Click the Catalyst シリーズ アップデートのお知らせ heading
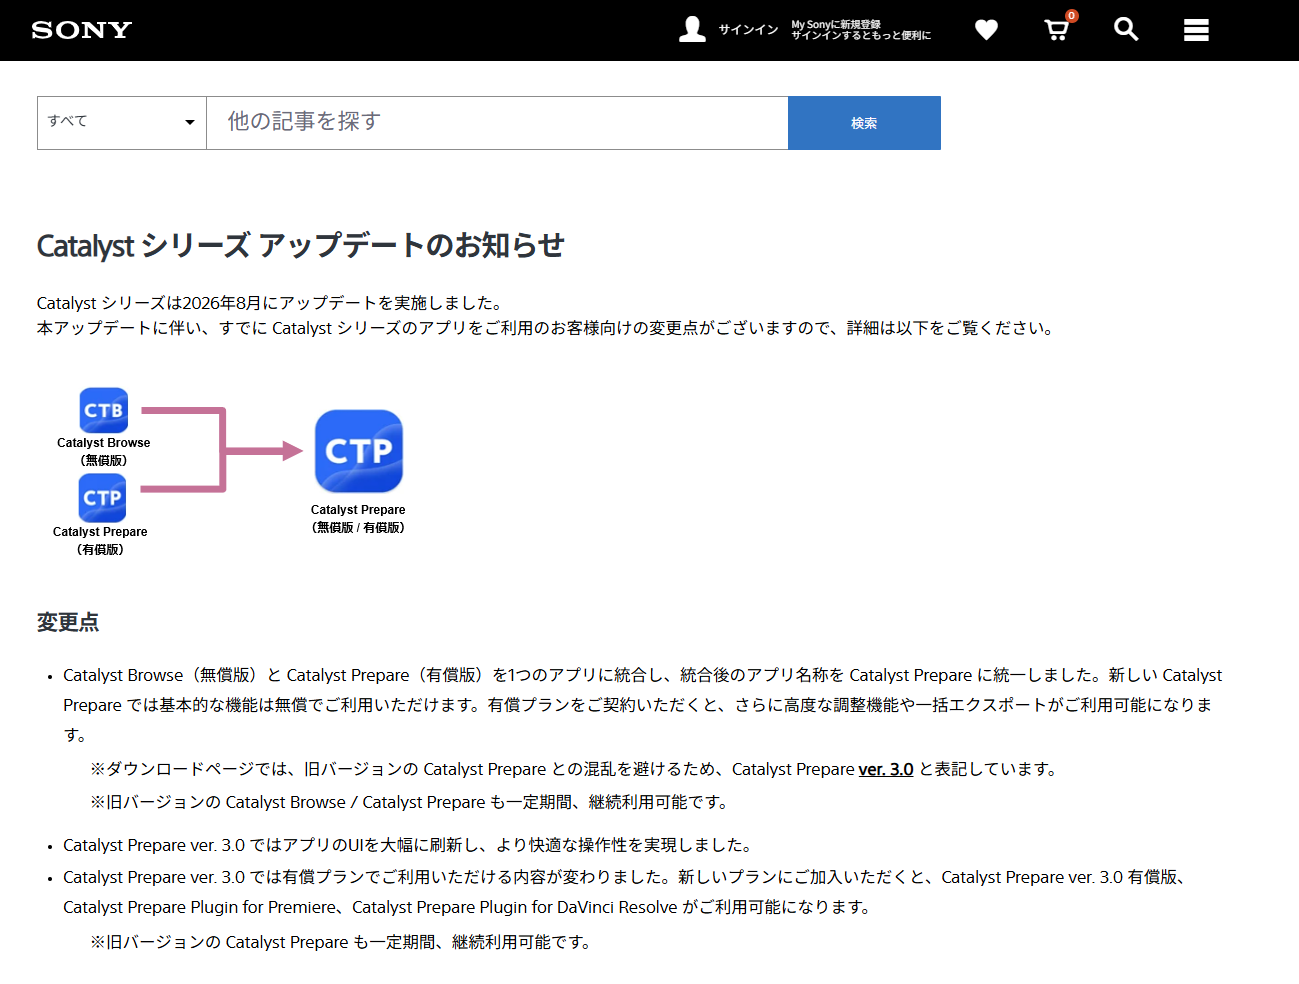Image resolution: width=1299 pixels, height=984 pixels. pos(301,245)
